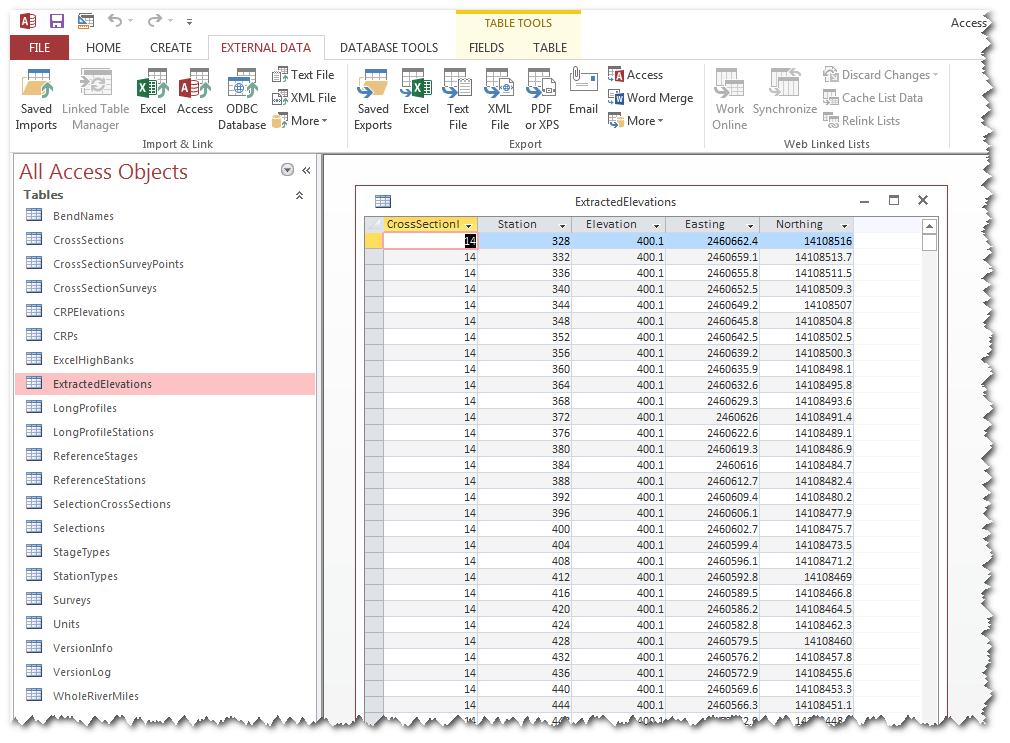The image size is (1010, 743).
Task: Click the datasheet vertical scrollbar
Action: tap(929, 400)
